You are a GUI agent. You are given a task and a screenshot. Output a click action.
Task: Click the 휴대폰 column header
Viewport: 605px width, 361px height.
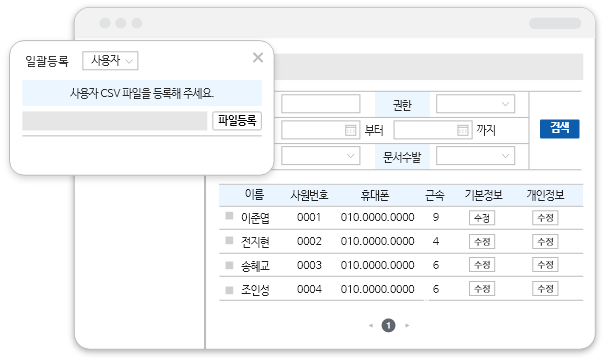coord(375,195)
